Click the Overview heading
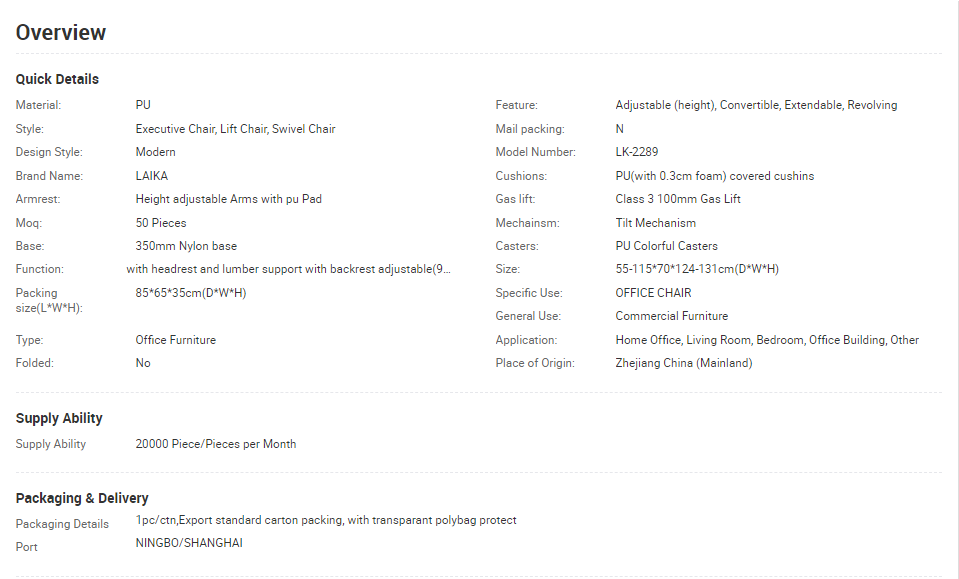This screenshot has height=579, width=959. [x=61, y=32]
